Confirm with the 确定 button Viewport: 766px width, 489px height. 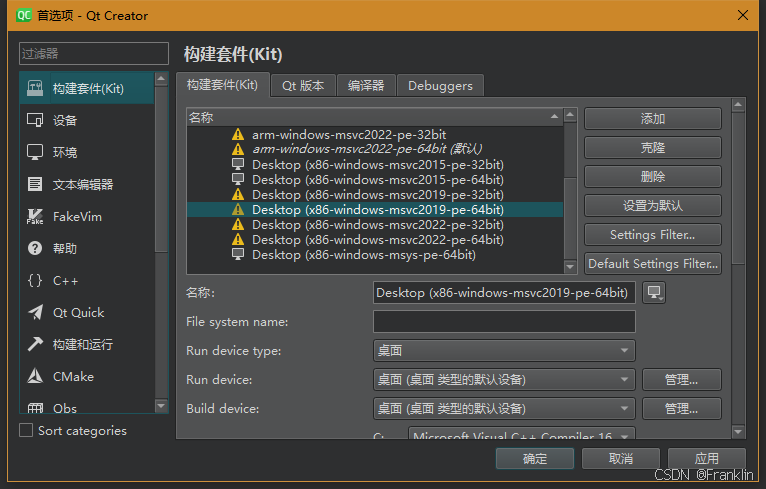pyautogui.click(x=535, y=459)
